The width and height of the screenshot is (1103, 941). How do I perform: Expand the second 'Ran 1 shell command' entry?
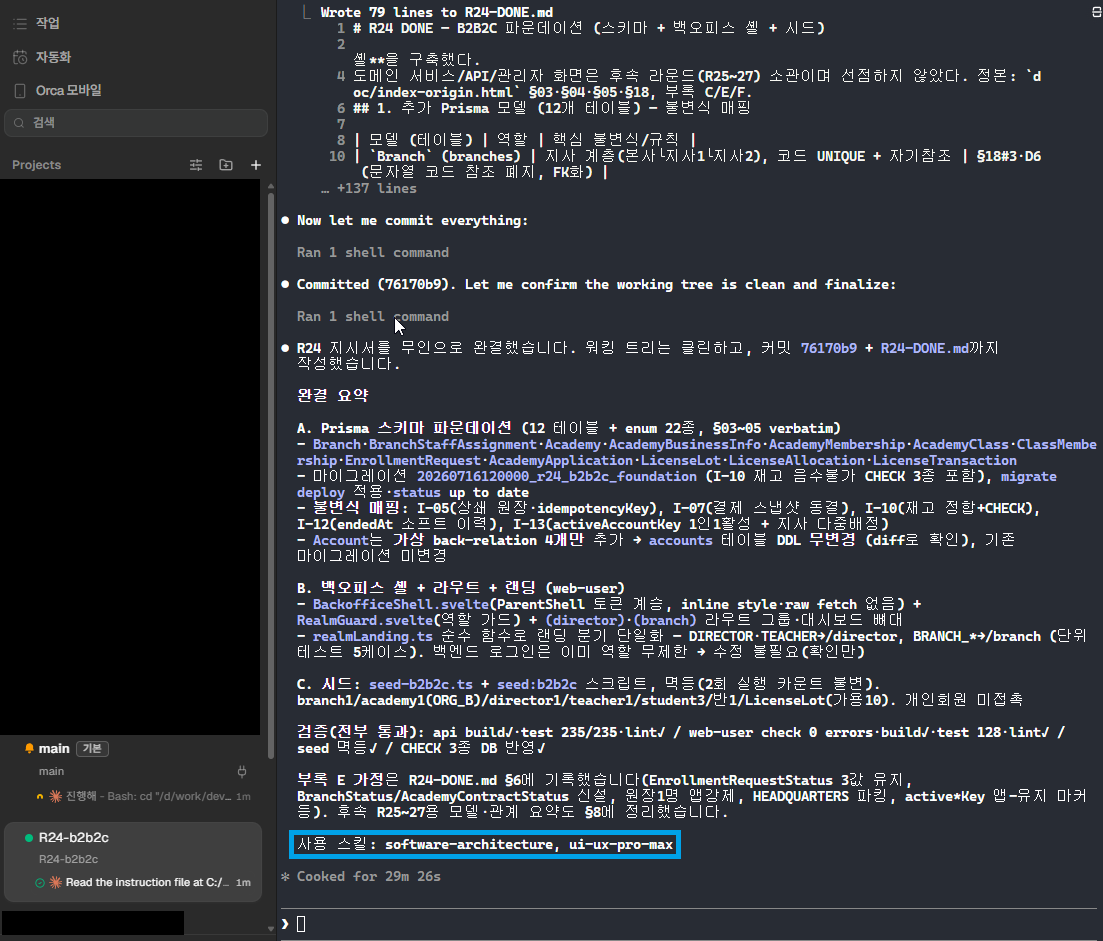point(373,316)
